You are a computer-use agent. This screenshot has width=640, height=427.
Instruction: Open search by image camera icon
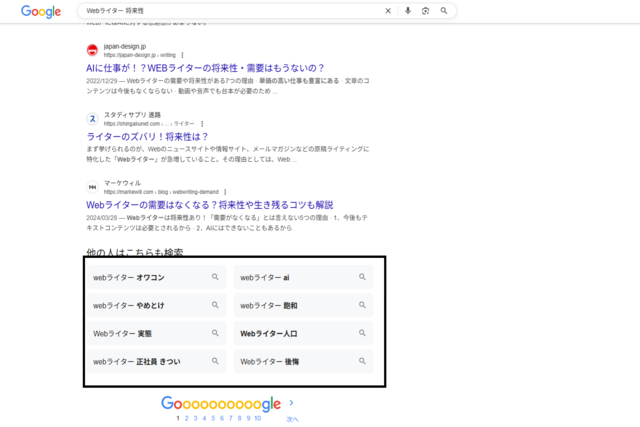[425, 11]
